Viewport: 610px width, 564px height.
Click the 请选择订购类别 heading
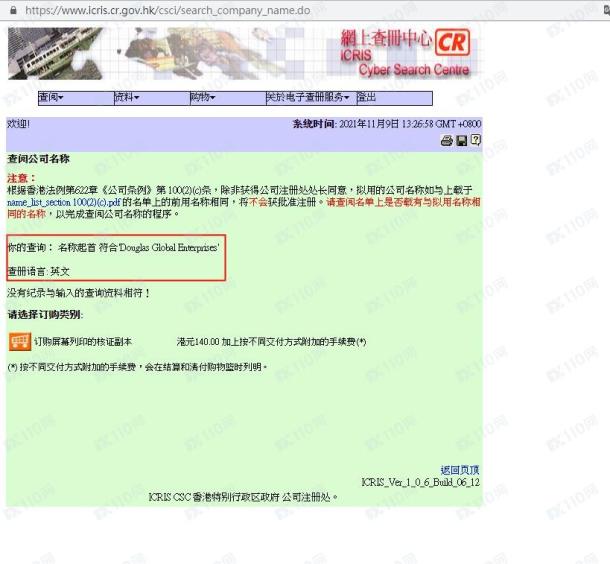45,315
